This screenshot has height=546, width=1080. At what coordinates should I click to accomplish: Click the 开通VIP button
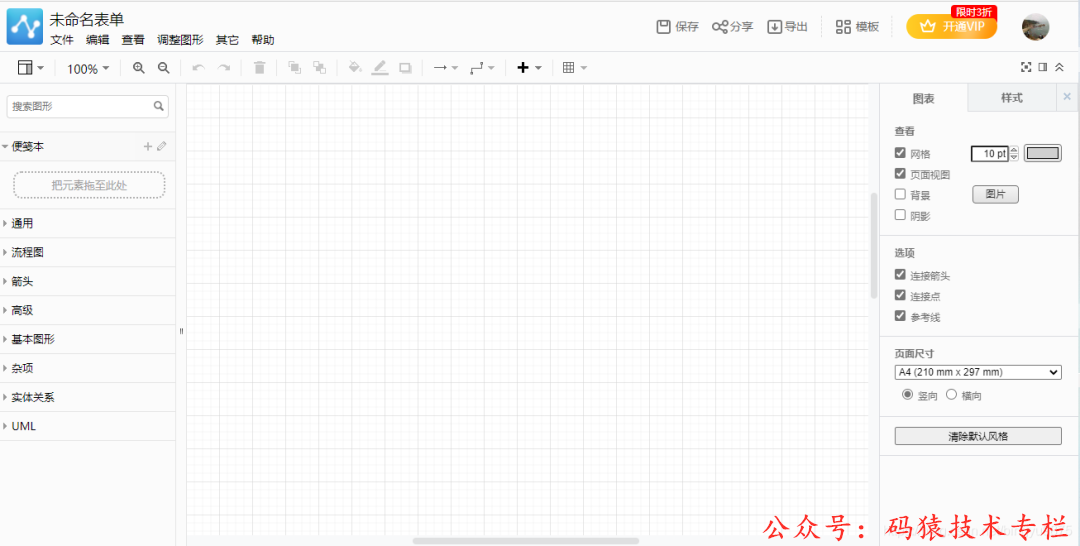(951, 27)
